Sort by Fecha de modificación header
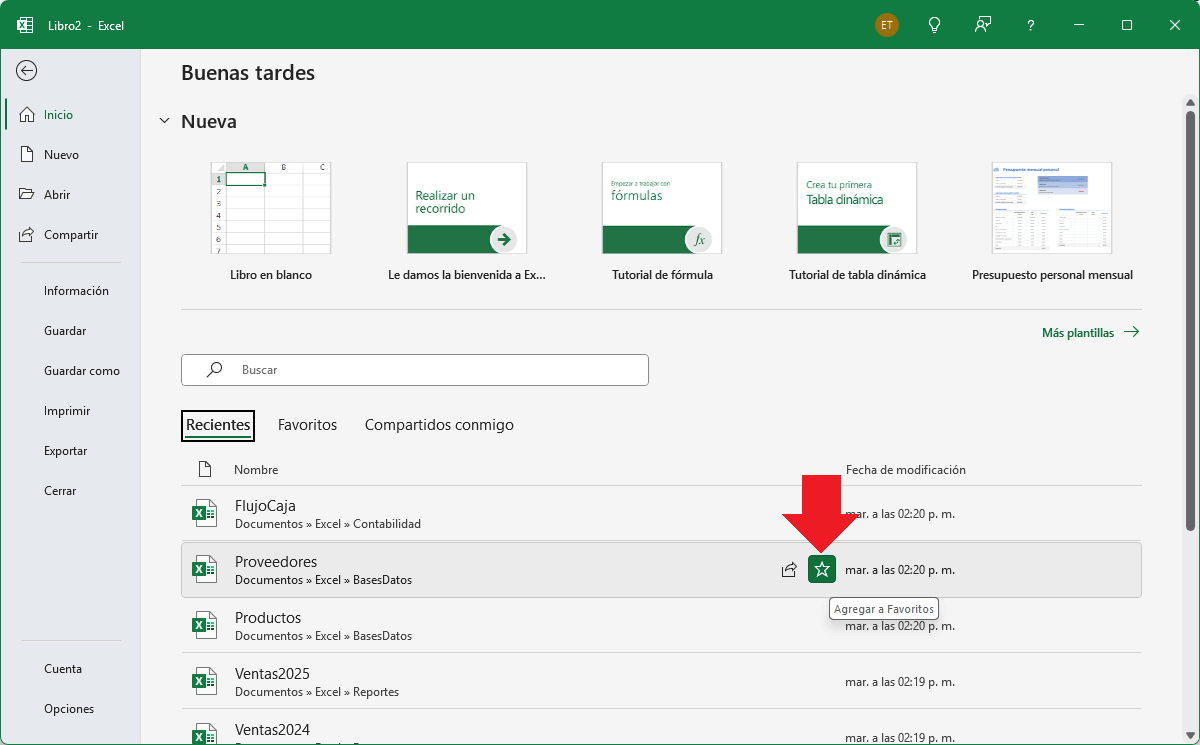The height and width of the screenshot is (745, 1200). pyautogui.click(x=906, y=470)
